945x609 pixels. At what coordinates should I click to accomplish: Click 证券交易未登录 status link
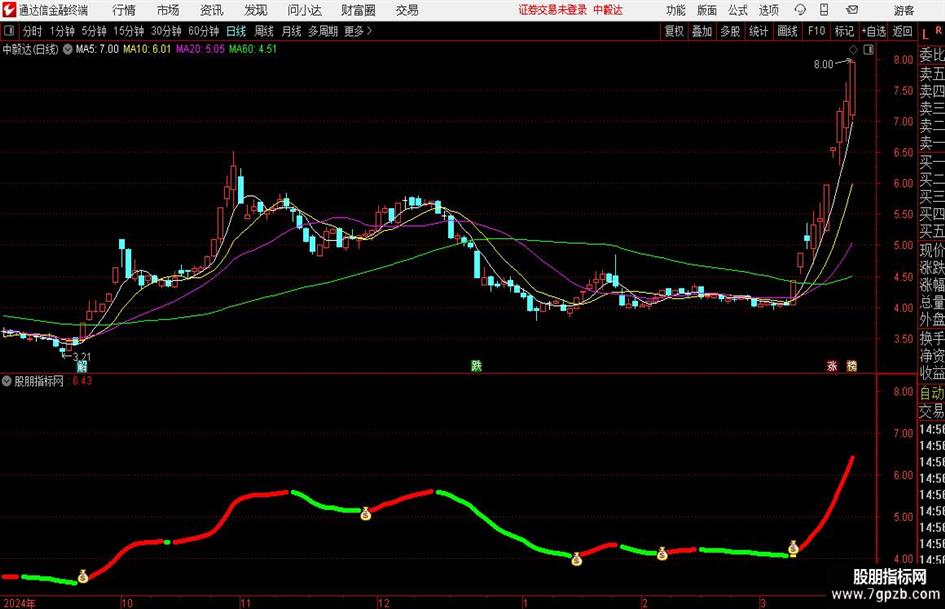coord(552,10)
